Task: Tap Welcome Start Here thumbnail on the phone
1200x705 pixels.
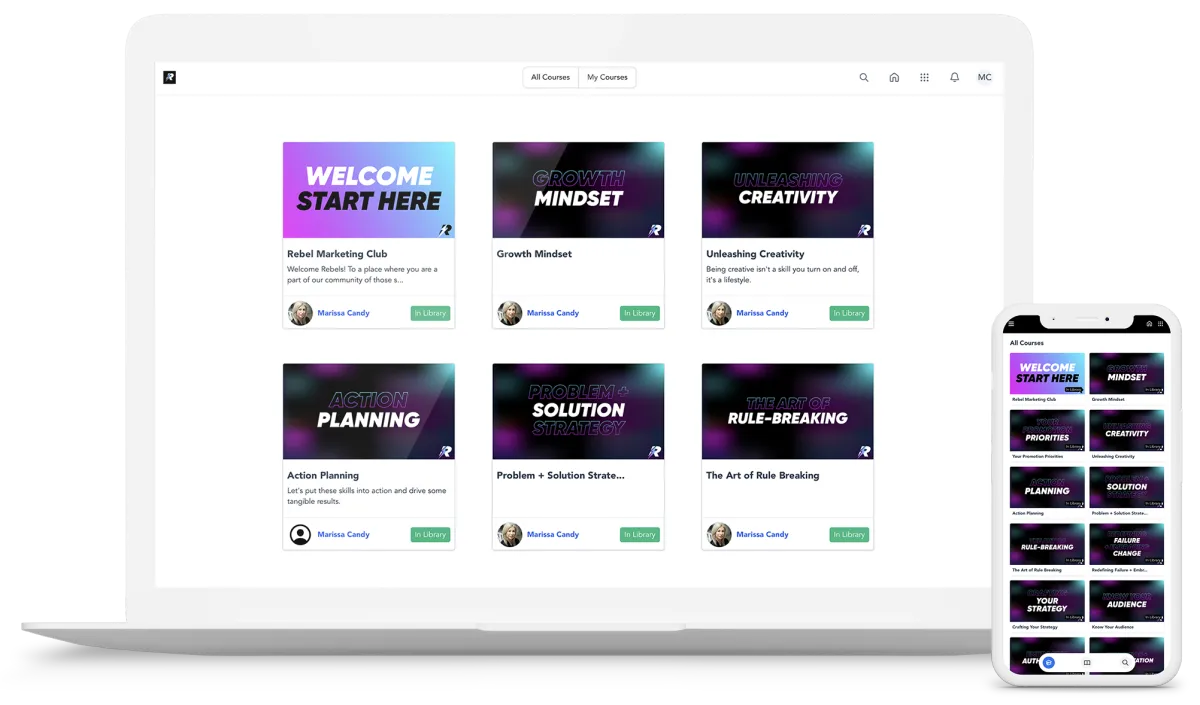Action: [x=1047, y=373]
